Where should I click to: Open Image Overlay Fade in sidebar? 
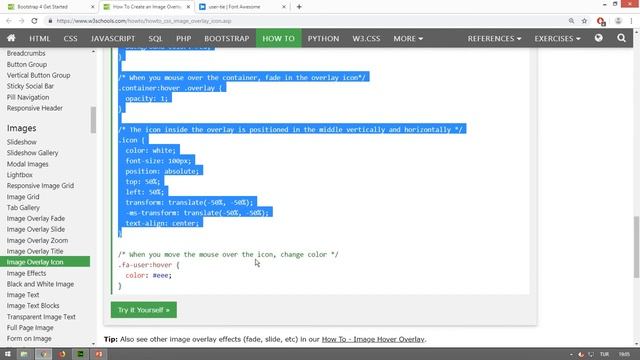[x=36, y=218]
